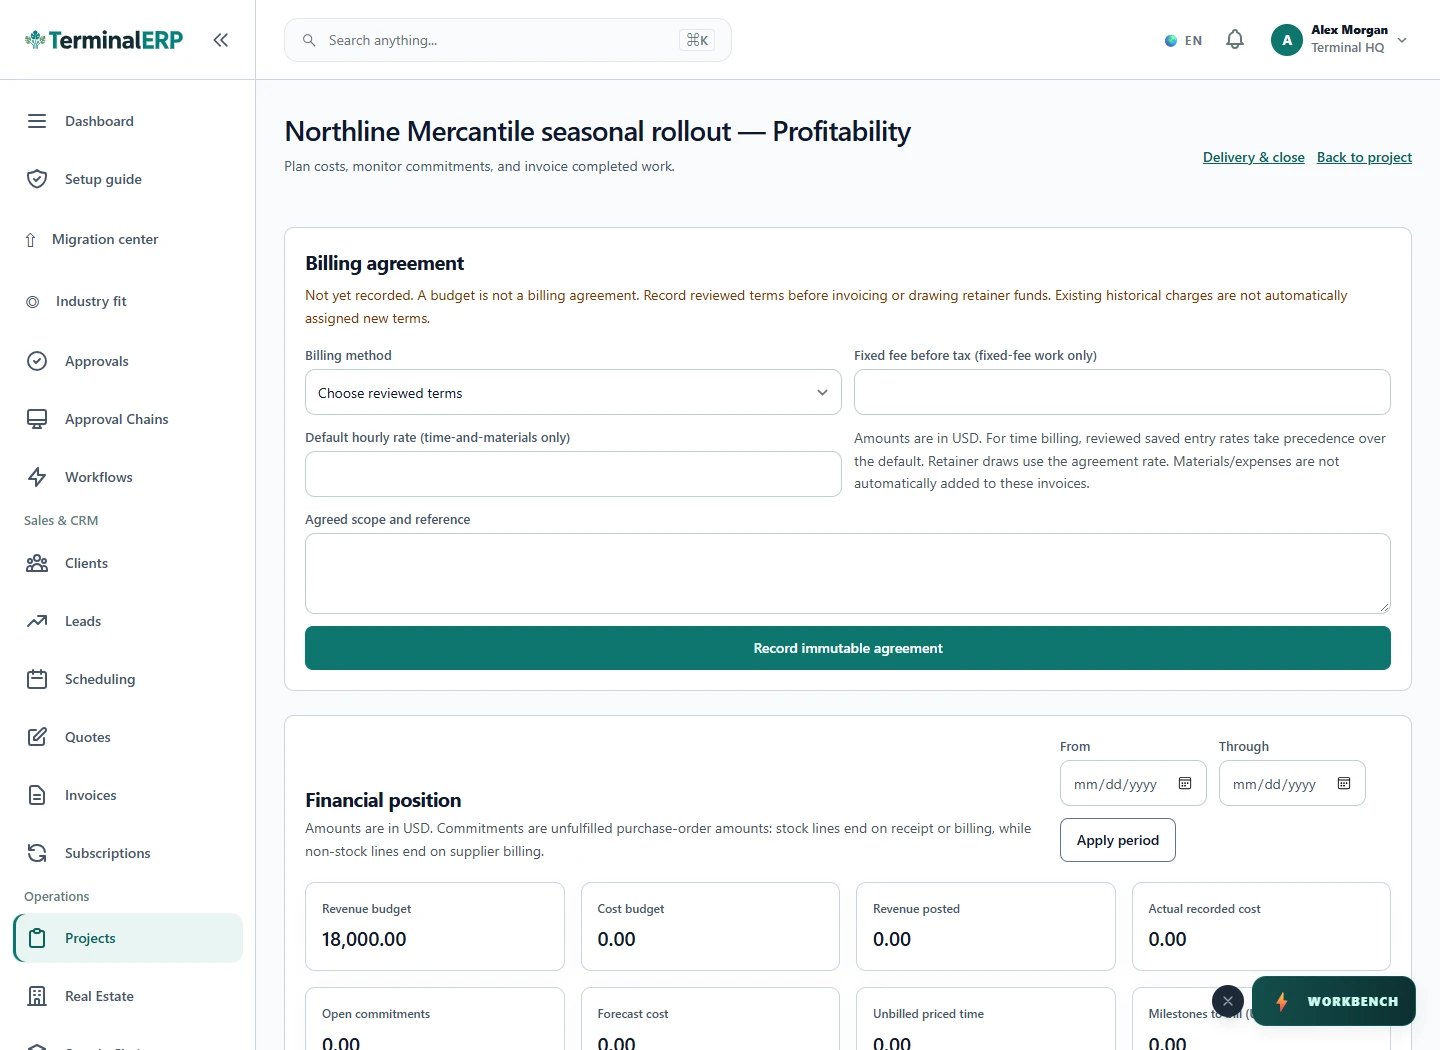Screen dimensions: 1440x1050
Task: Click the Subscriptions refresh icon
Action: [37, 853]
